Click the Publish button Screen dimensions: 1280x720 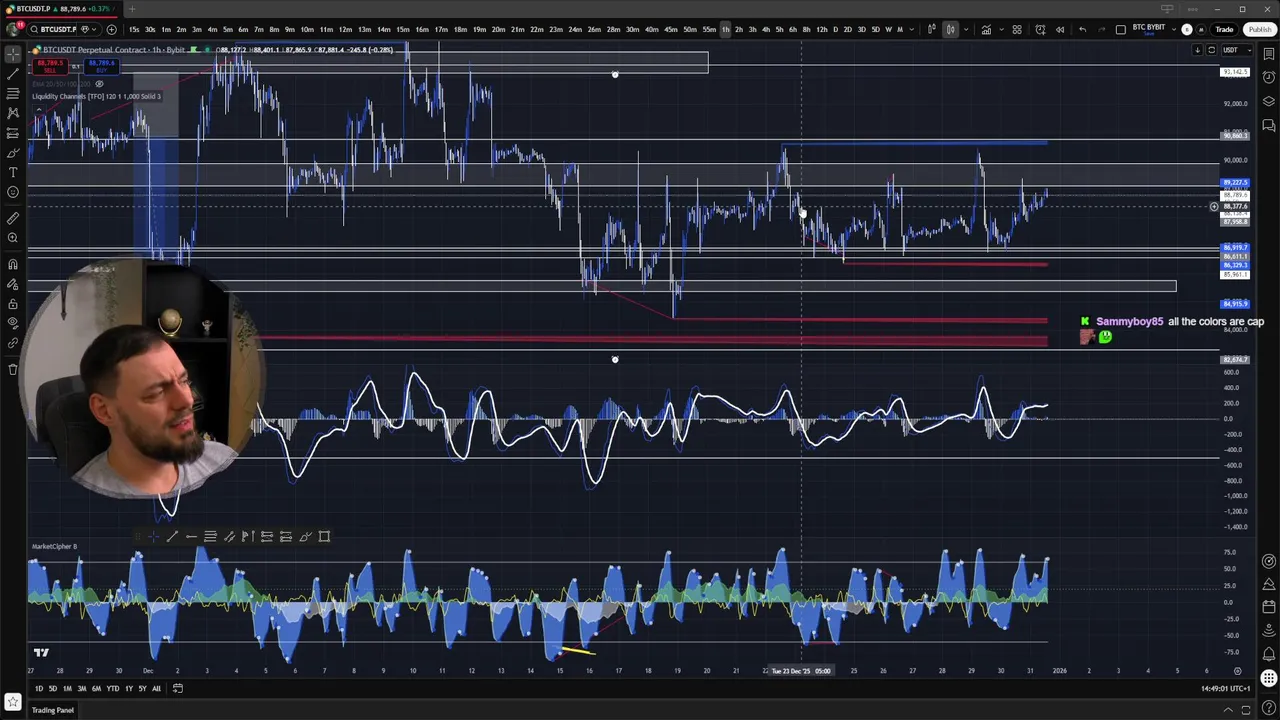[x=1260, y=29]
